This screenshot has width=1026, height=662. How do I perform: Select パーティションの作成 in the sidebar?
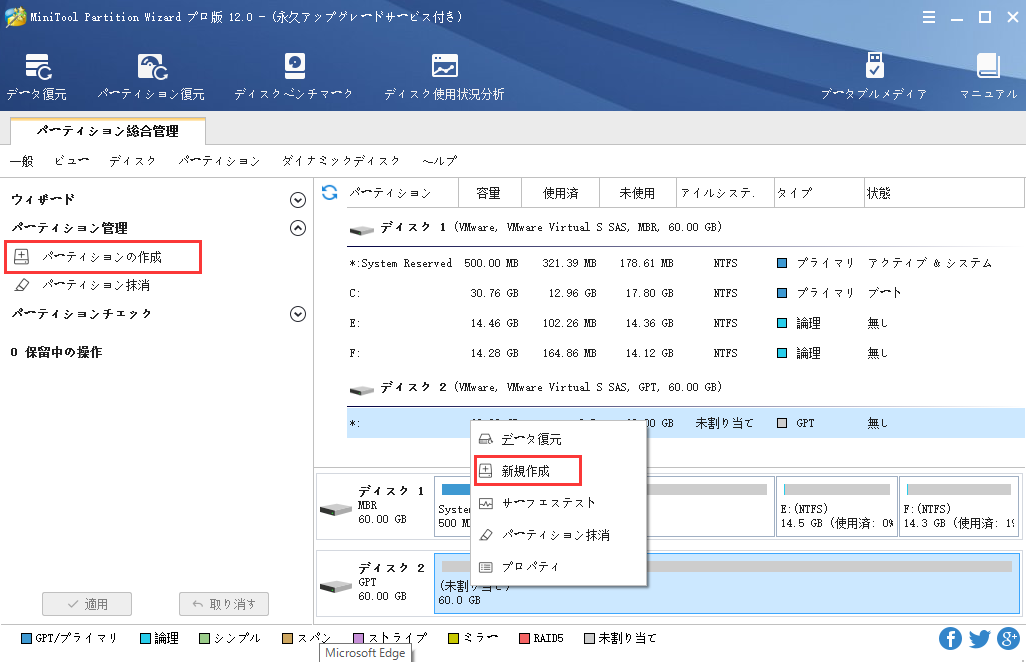pyautogui.click(x=103, y=256)
